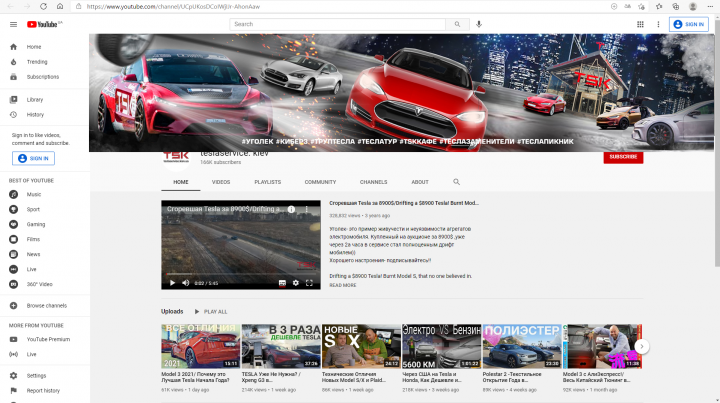Screen dimensions: 720x403
Task: Click the featured video progress bar
Action: tap(241, 274)
